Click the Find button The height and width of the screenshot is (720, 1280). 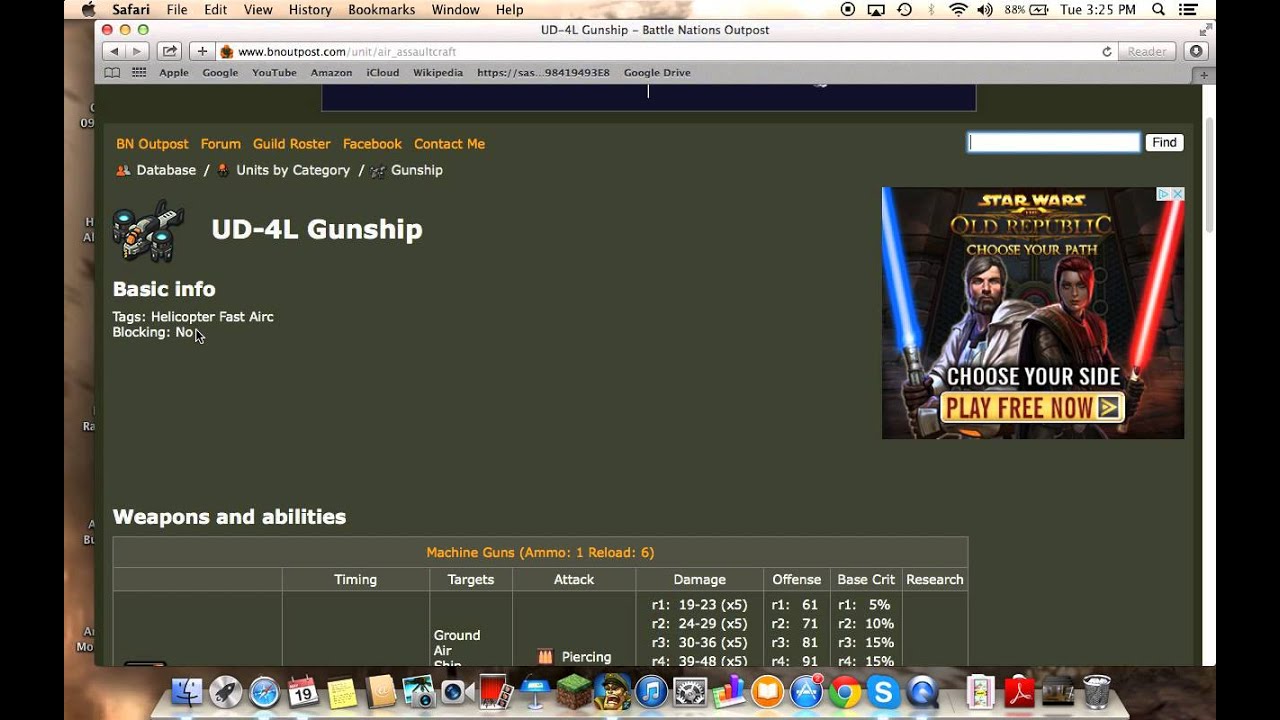tap(1164, 143)
